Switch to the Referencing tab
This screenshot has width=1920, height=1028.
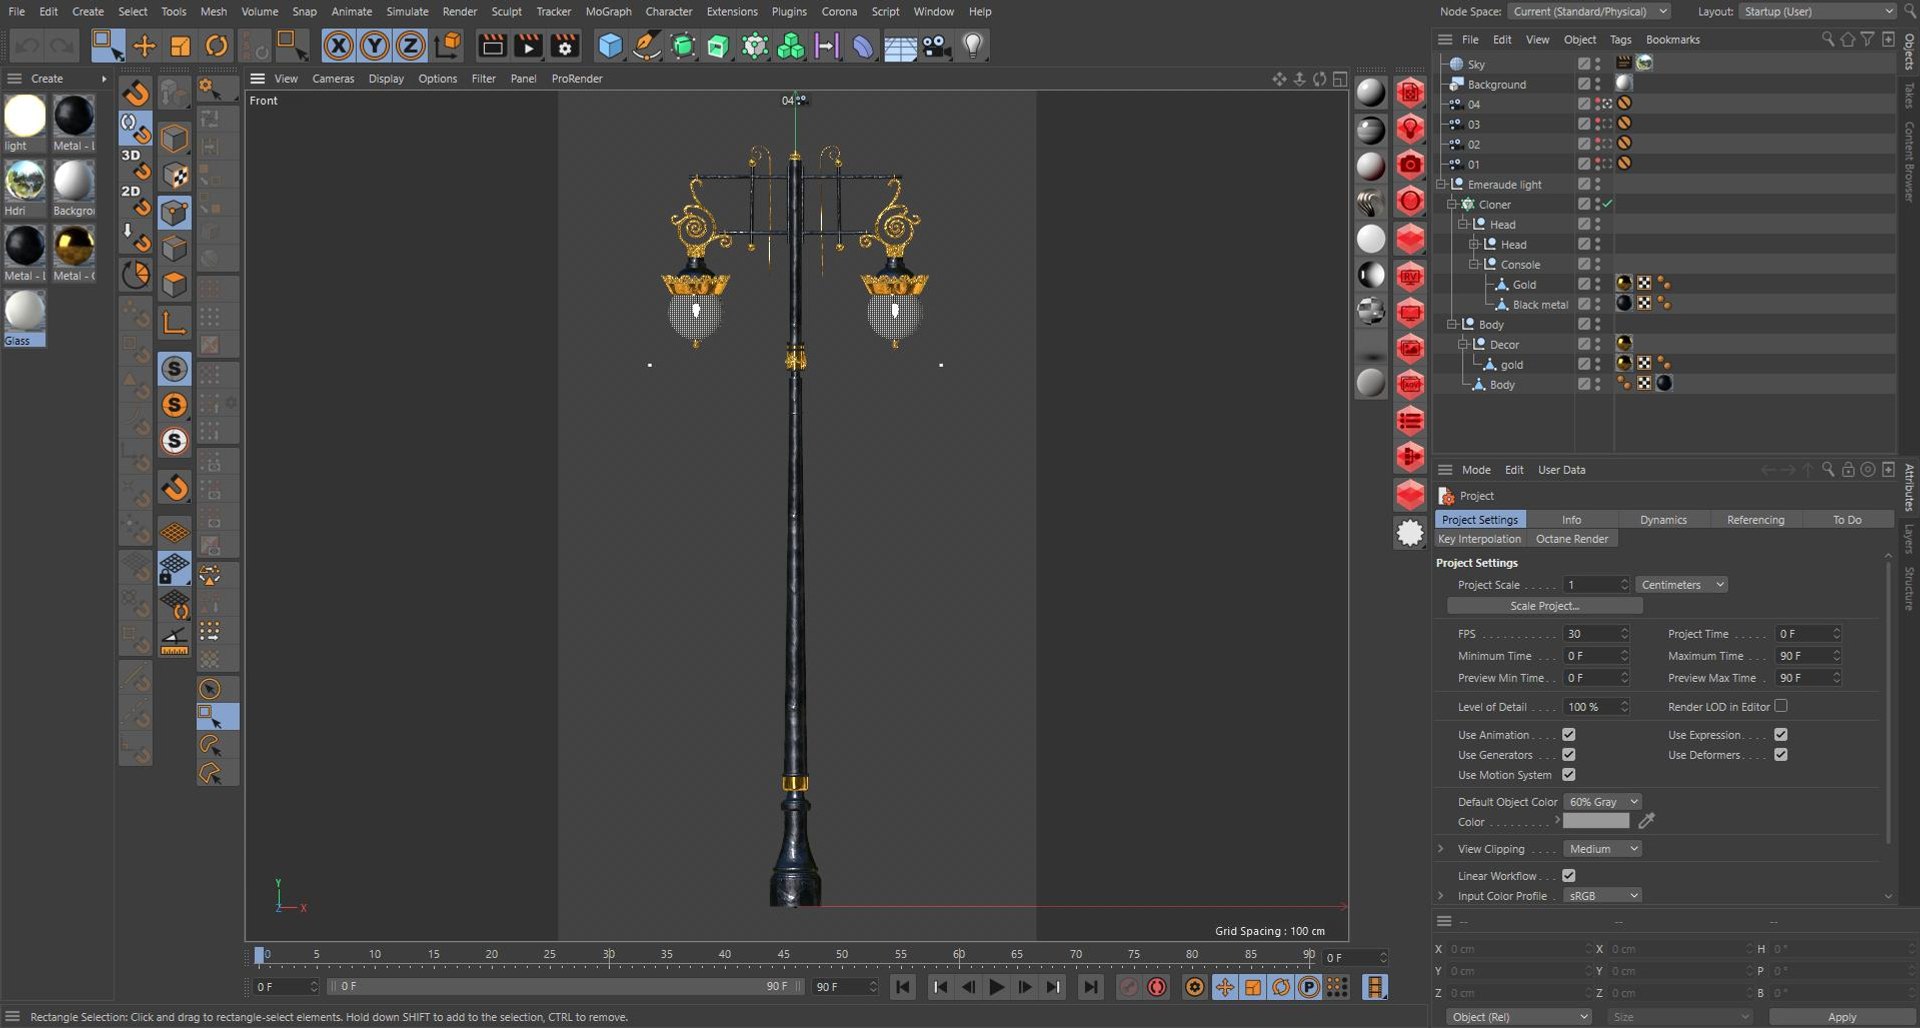click(1755, 520)
